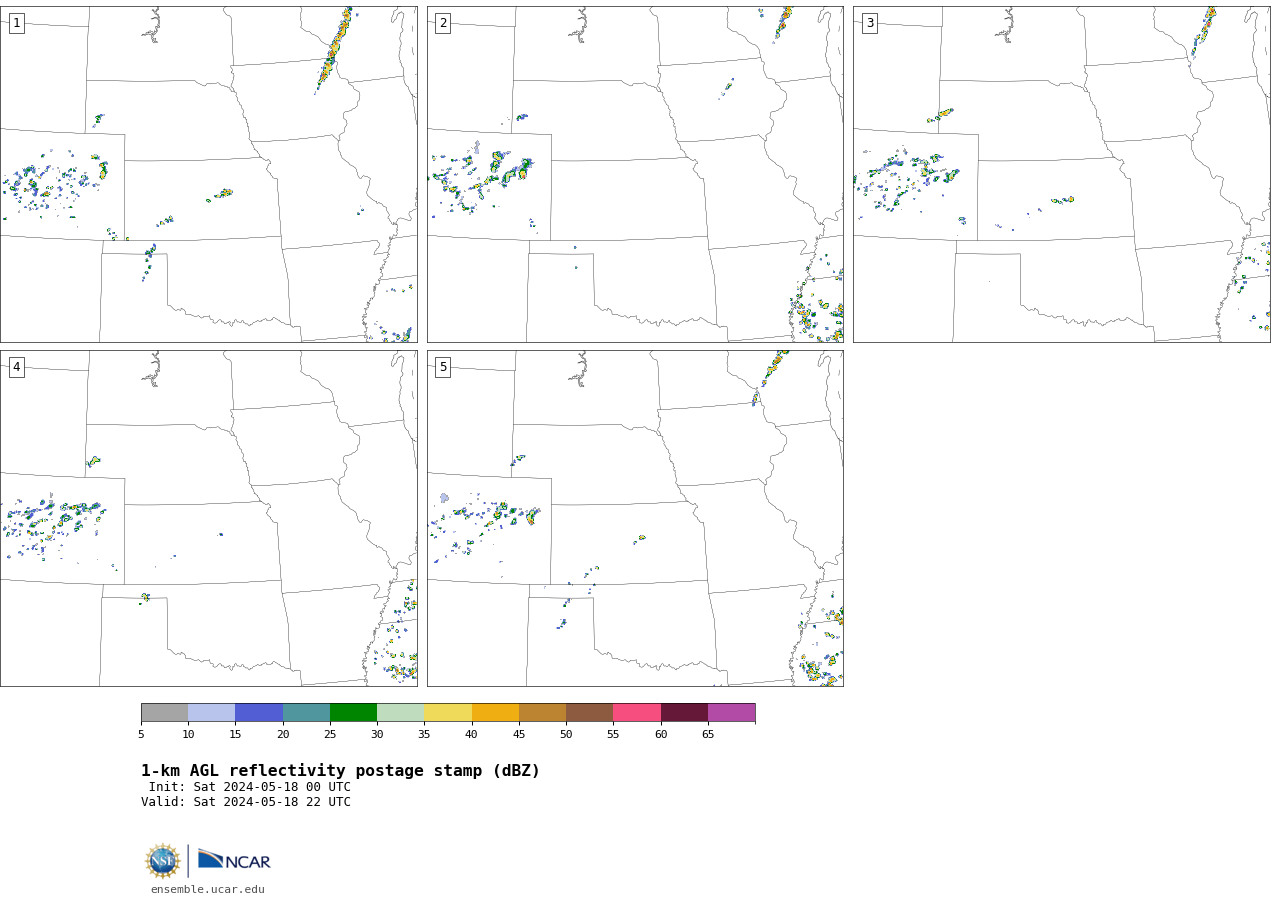The height and width of the screenshot is (901, 1280).
Task: Select the pale green 30-35 dBZ swatch
Action: click(x=400, y=713)
